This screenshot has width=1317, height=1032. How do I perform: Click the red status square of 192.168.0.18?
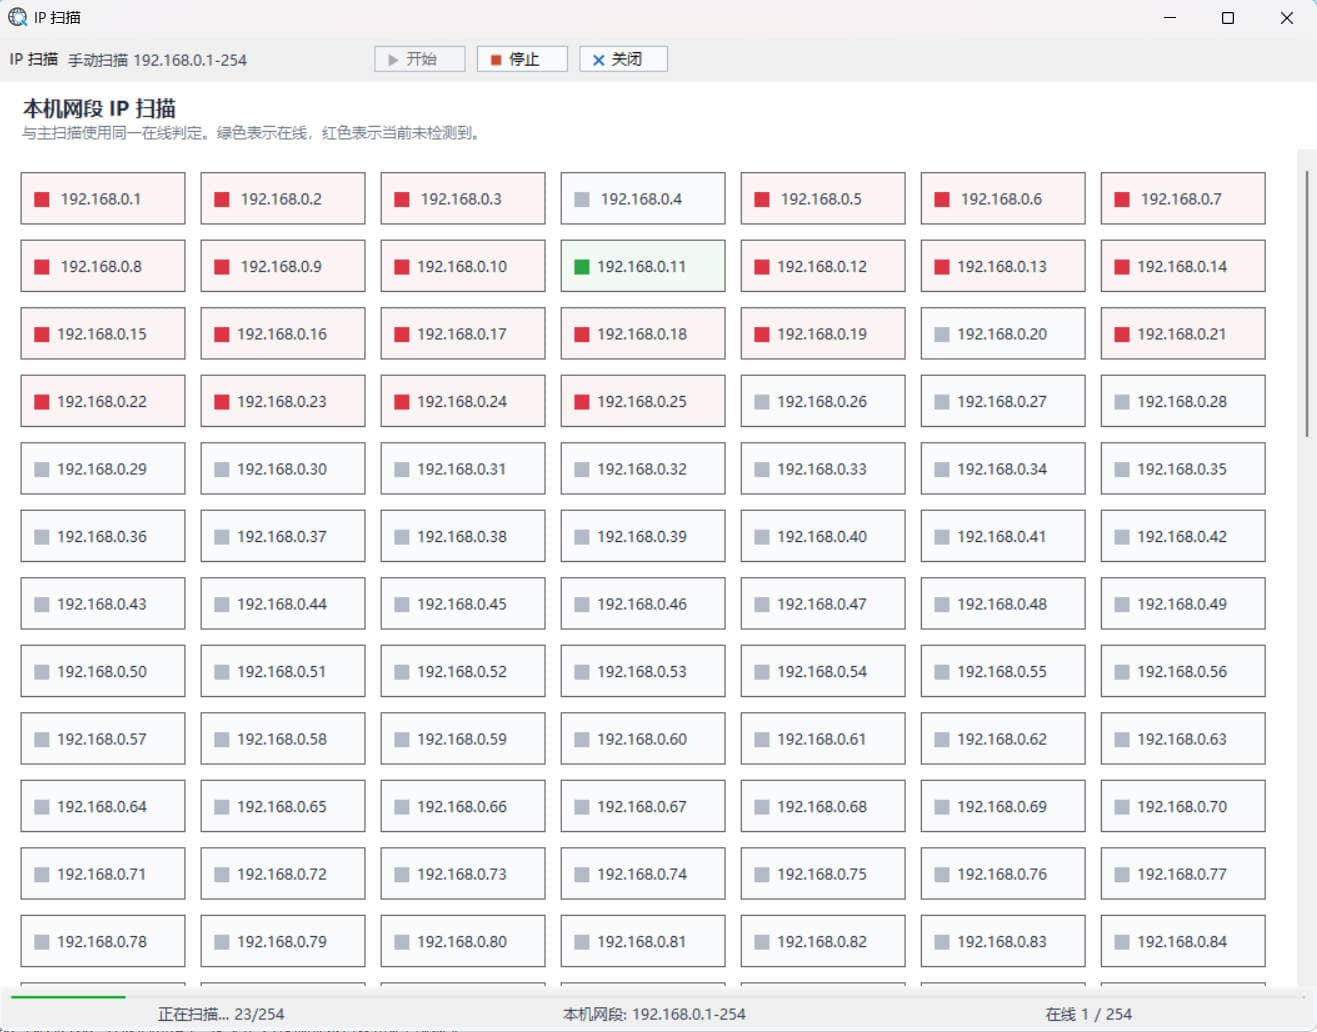[582, 334]
